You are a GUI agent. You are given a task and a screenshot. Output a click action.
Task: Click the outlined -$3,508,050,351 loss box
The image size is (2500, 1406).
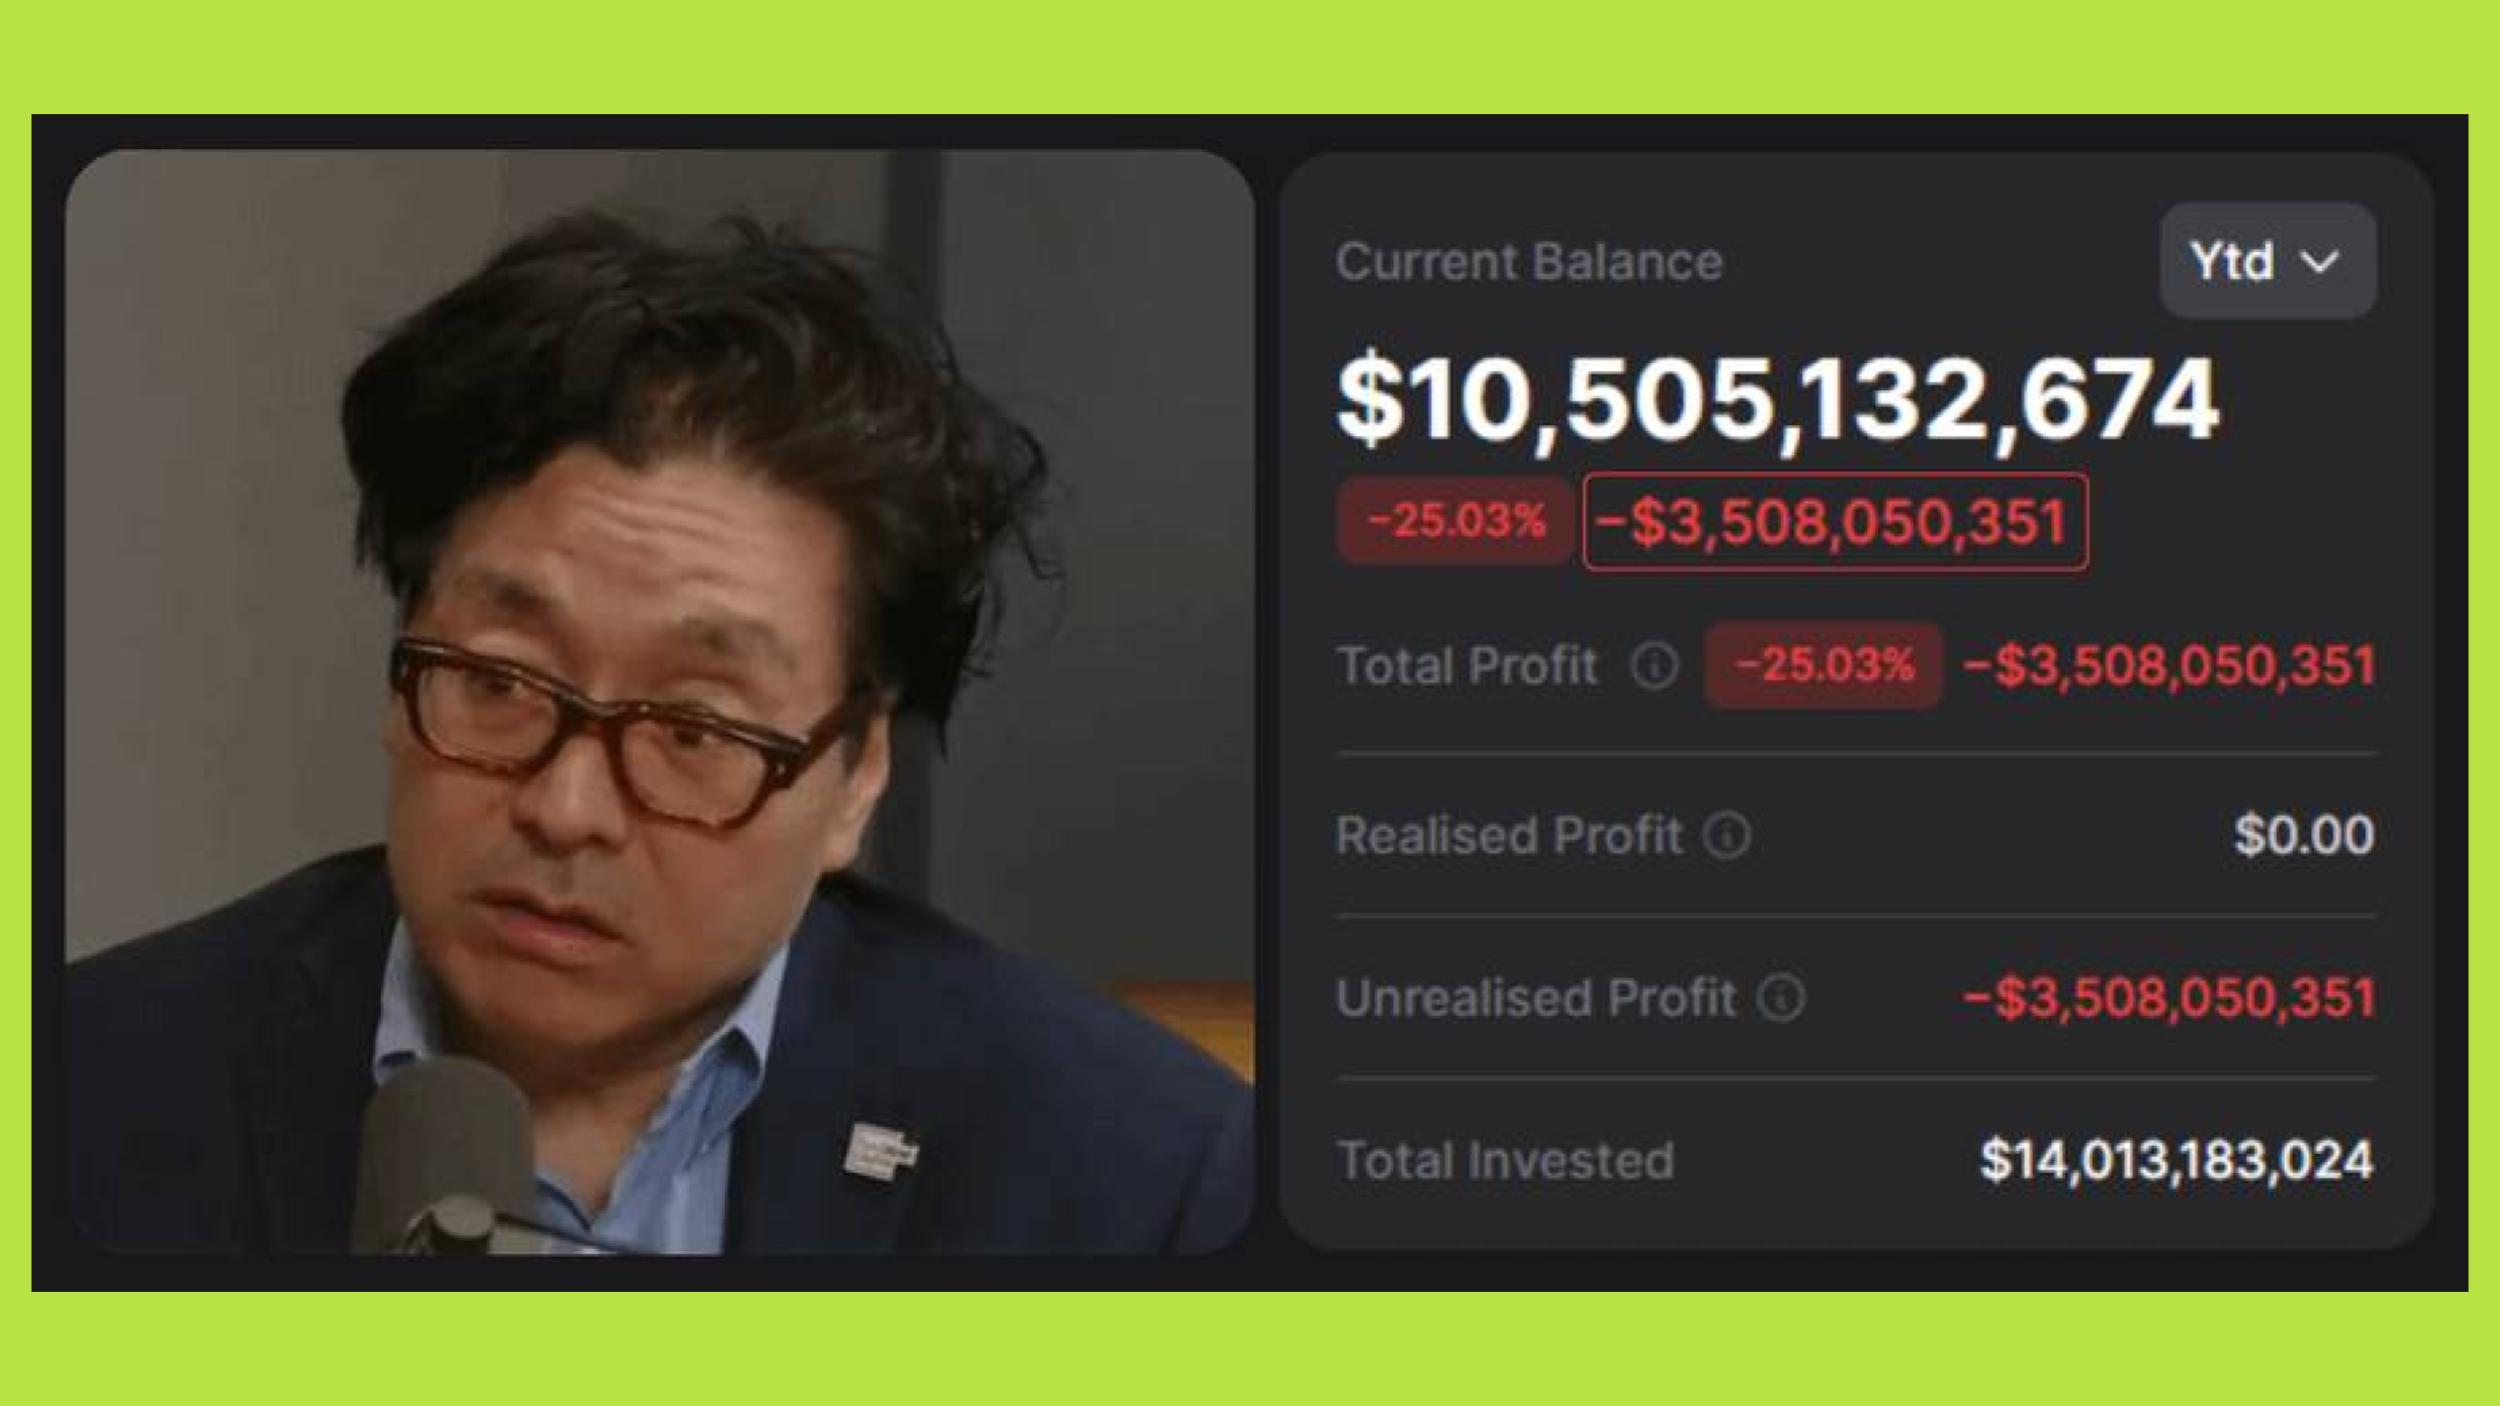1836,522
